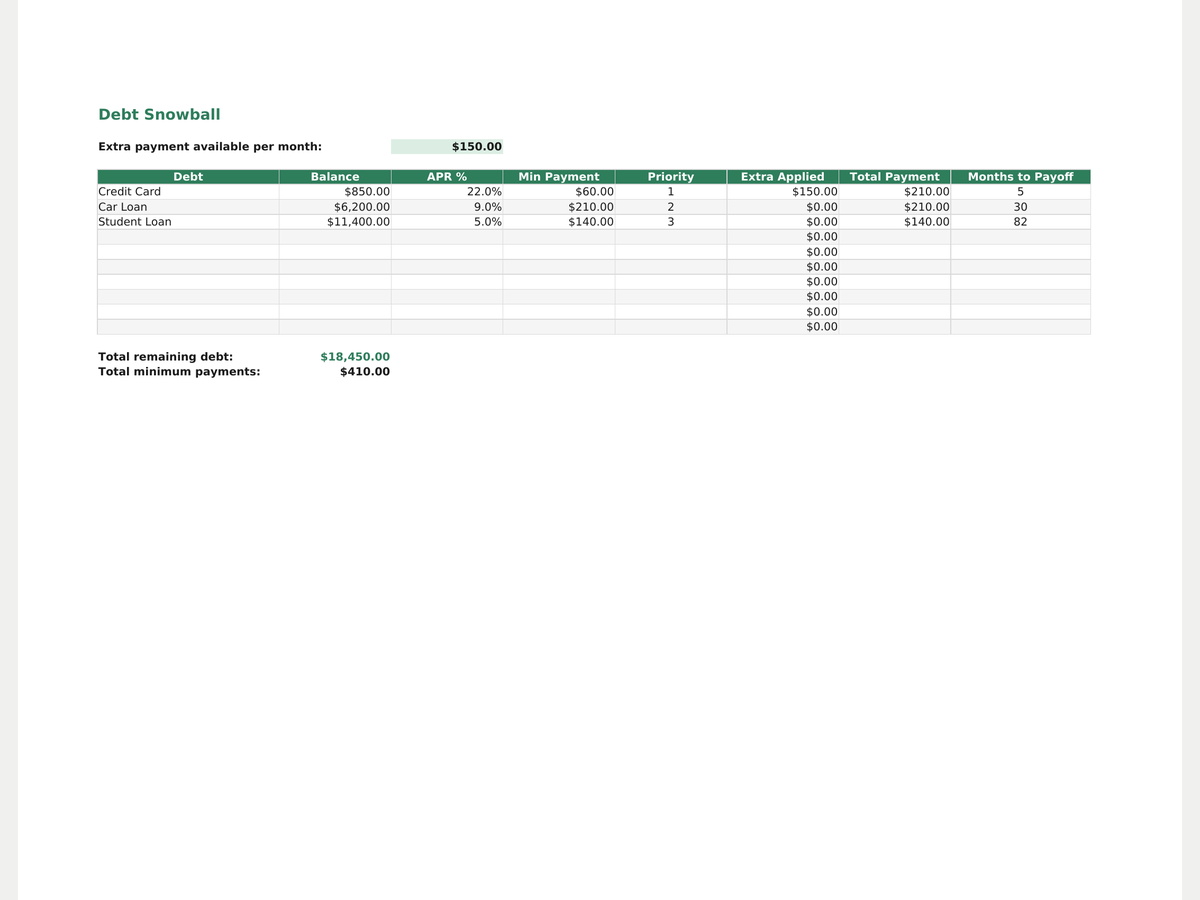Select Student Loan's $140.00 total payment cell

point(895,222)
